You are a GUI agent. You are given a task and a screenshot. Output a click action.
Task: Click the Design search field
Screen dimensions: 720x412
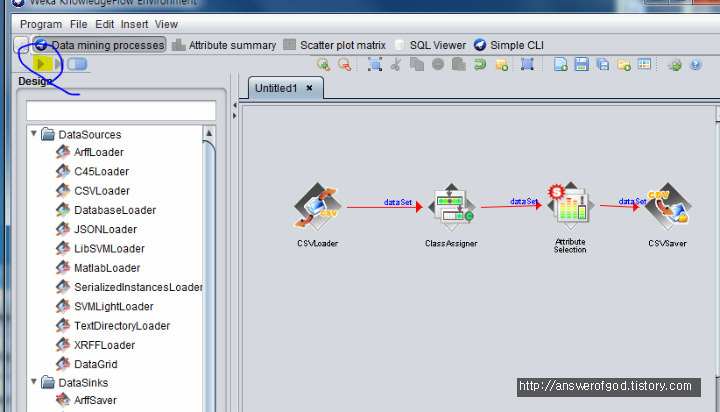121,110
